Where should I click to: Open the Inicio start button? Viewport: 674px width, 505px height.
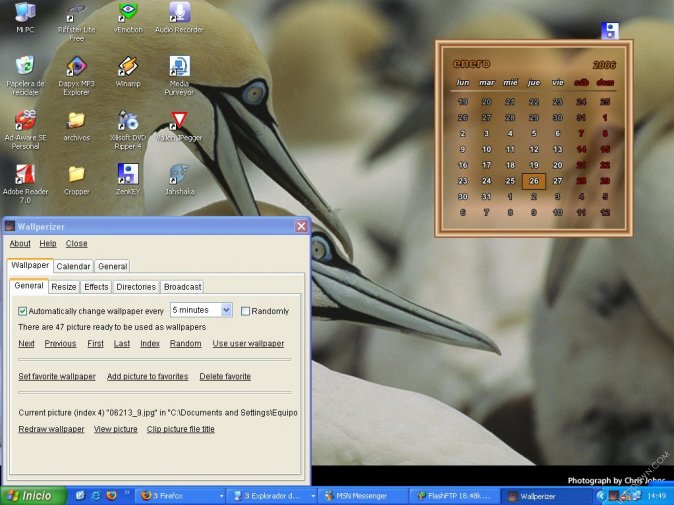(x=30, y=496)
